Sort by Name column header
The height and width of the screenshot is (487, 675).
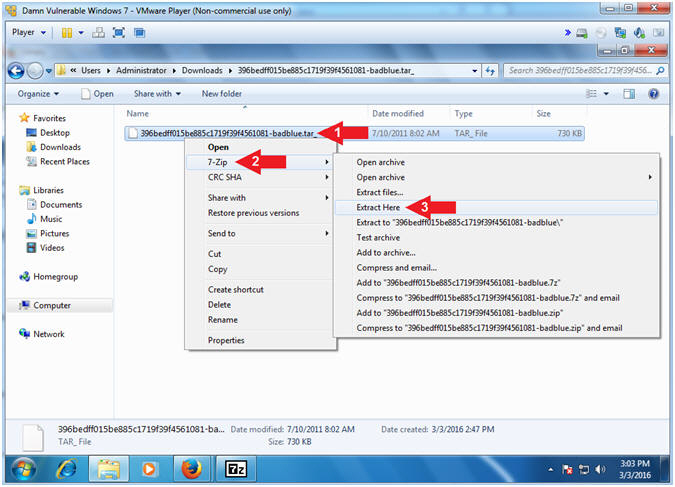[138, 114]
